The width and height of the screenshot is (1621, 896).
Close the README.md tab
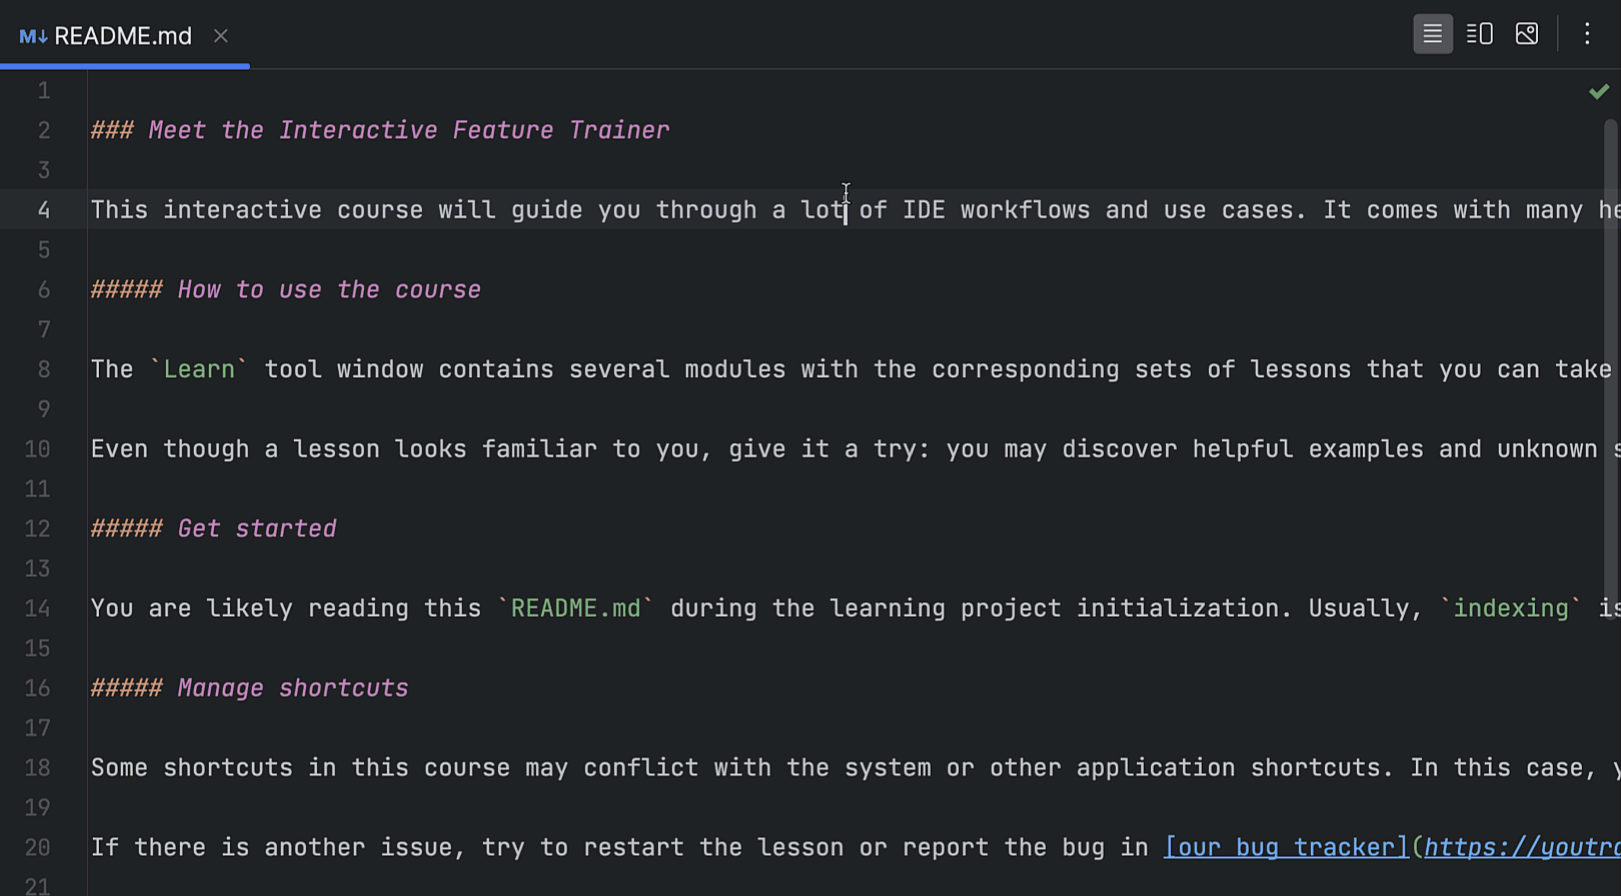(221, 35)
